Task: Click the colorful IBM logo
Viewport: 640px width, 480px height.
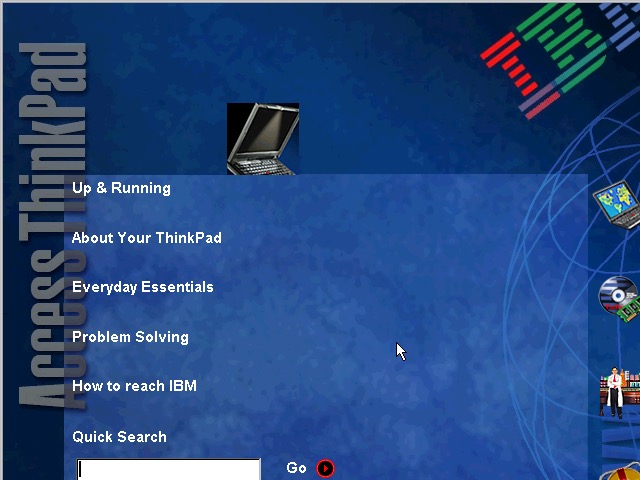Action: pyautogui.click(x=560, y=61)
